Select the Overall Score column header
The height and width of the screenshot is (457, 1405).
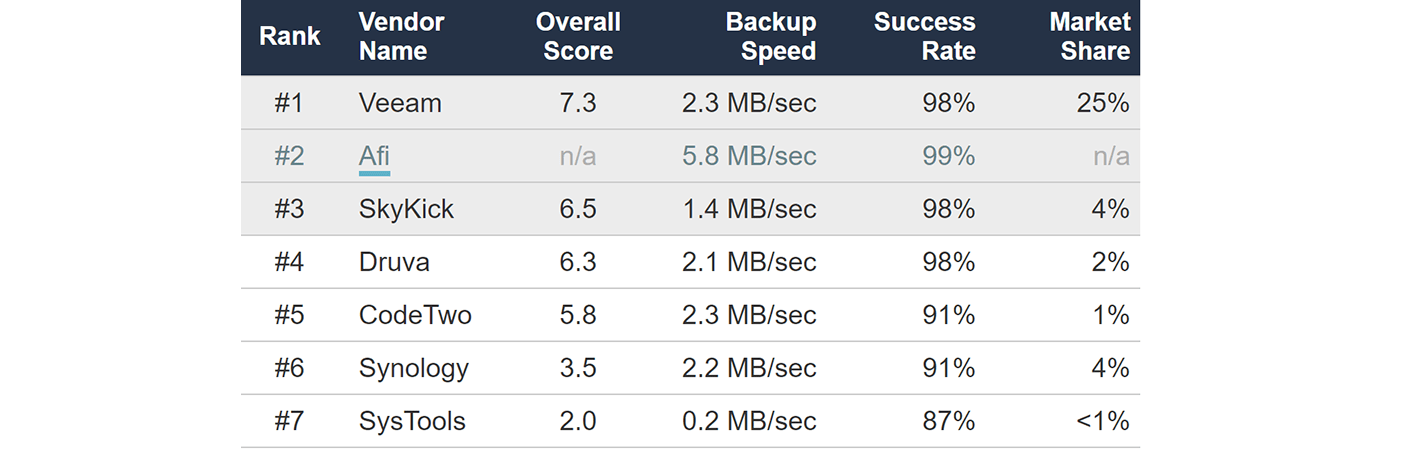(x=578, y=37)
